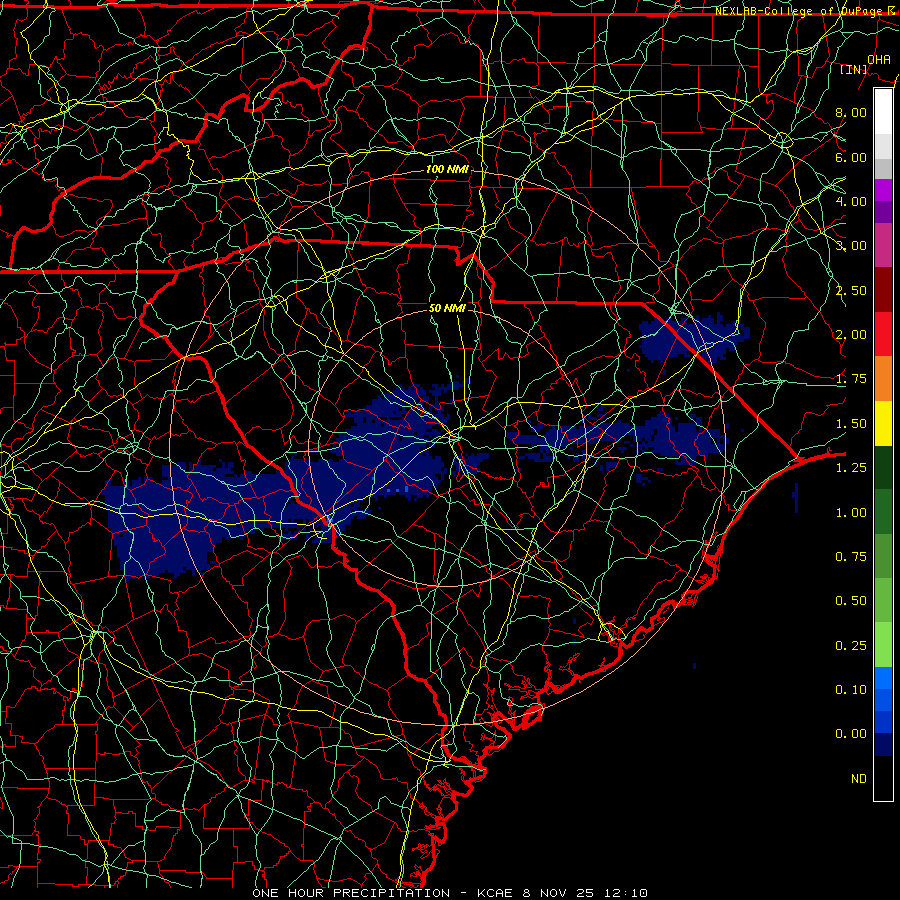900x900 pixels.
Task: Pick the white swatch beside 8.00
Action: click(883, 112)
